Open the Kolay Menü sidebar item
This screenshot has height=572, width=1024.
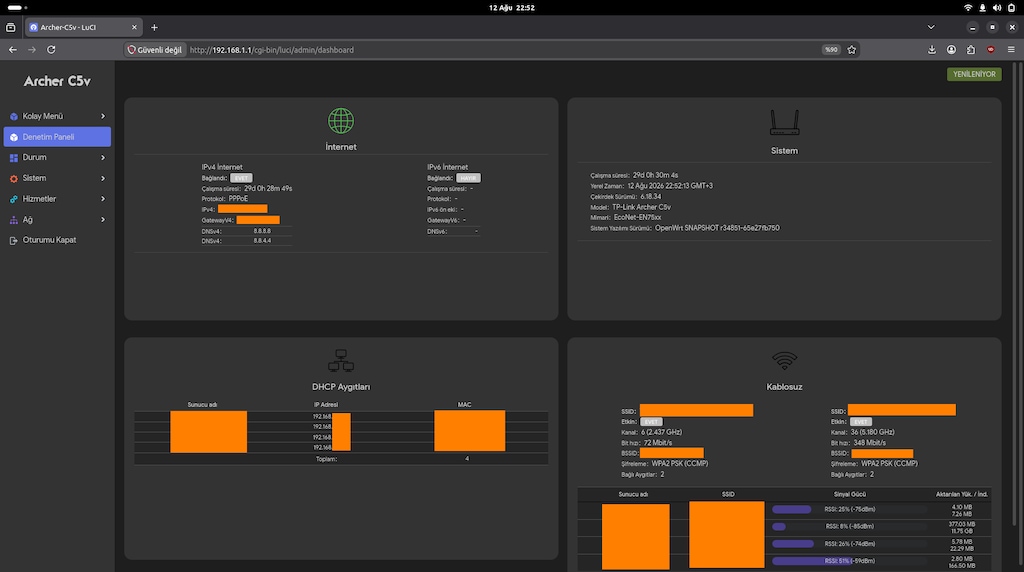[57, 116]
